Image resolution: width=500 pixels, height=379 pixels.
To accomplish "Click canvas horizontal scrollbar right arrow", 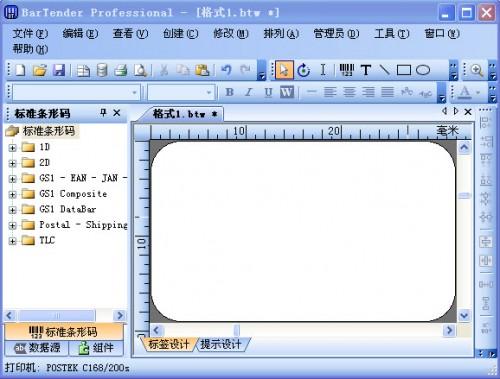I will pyautogui.click(x=449, y=330).
